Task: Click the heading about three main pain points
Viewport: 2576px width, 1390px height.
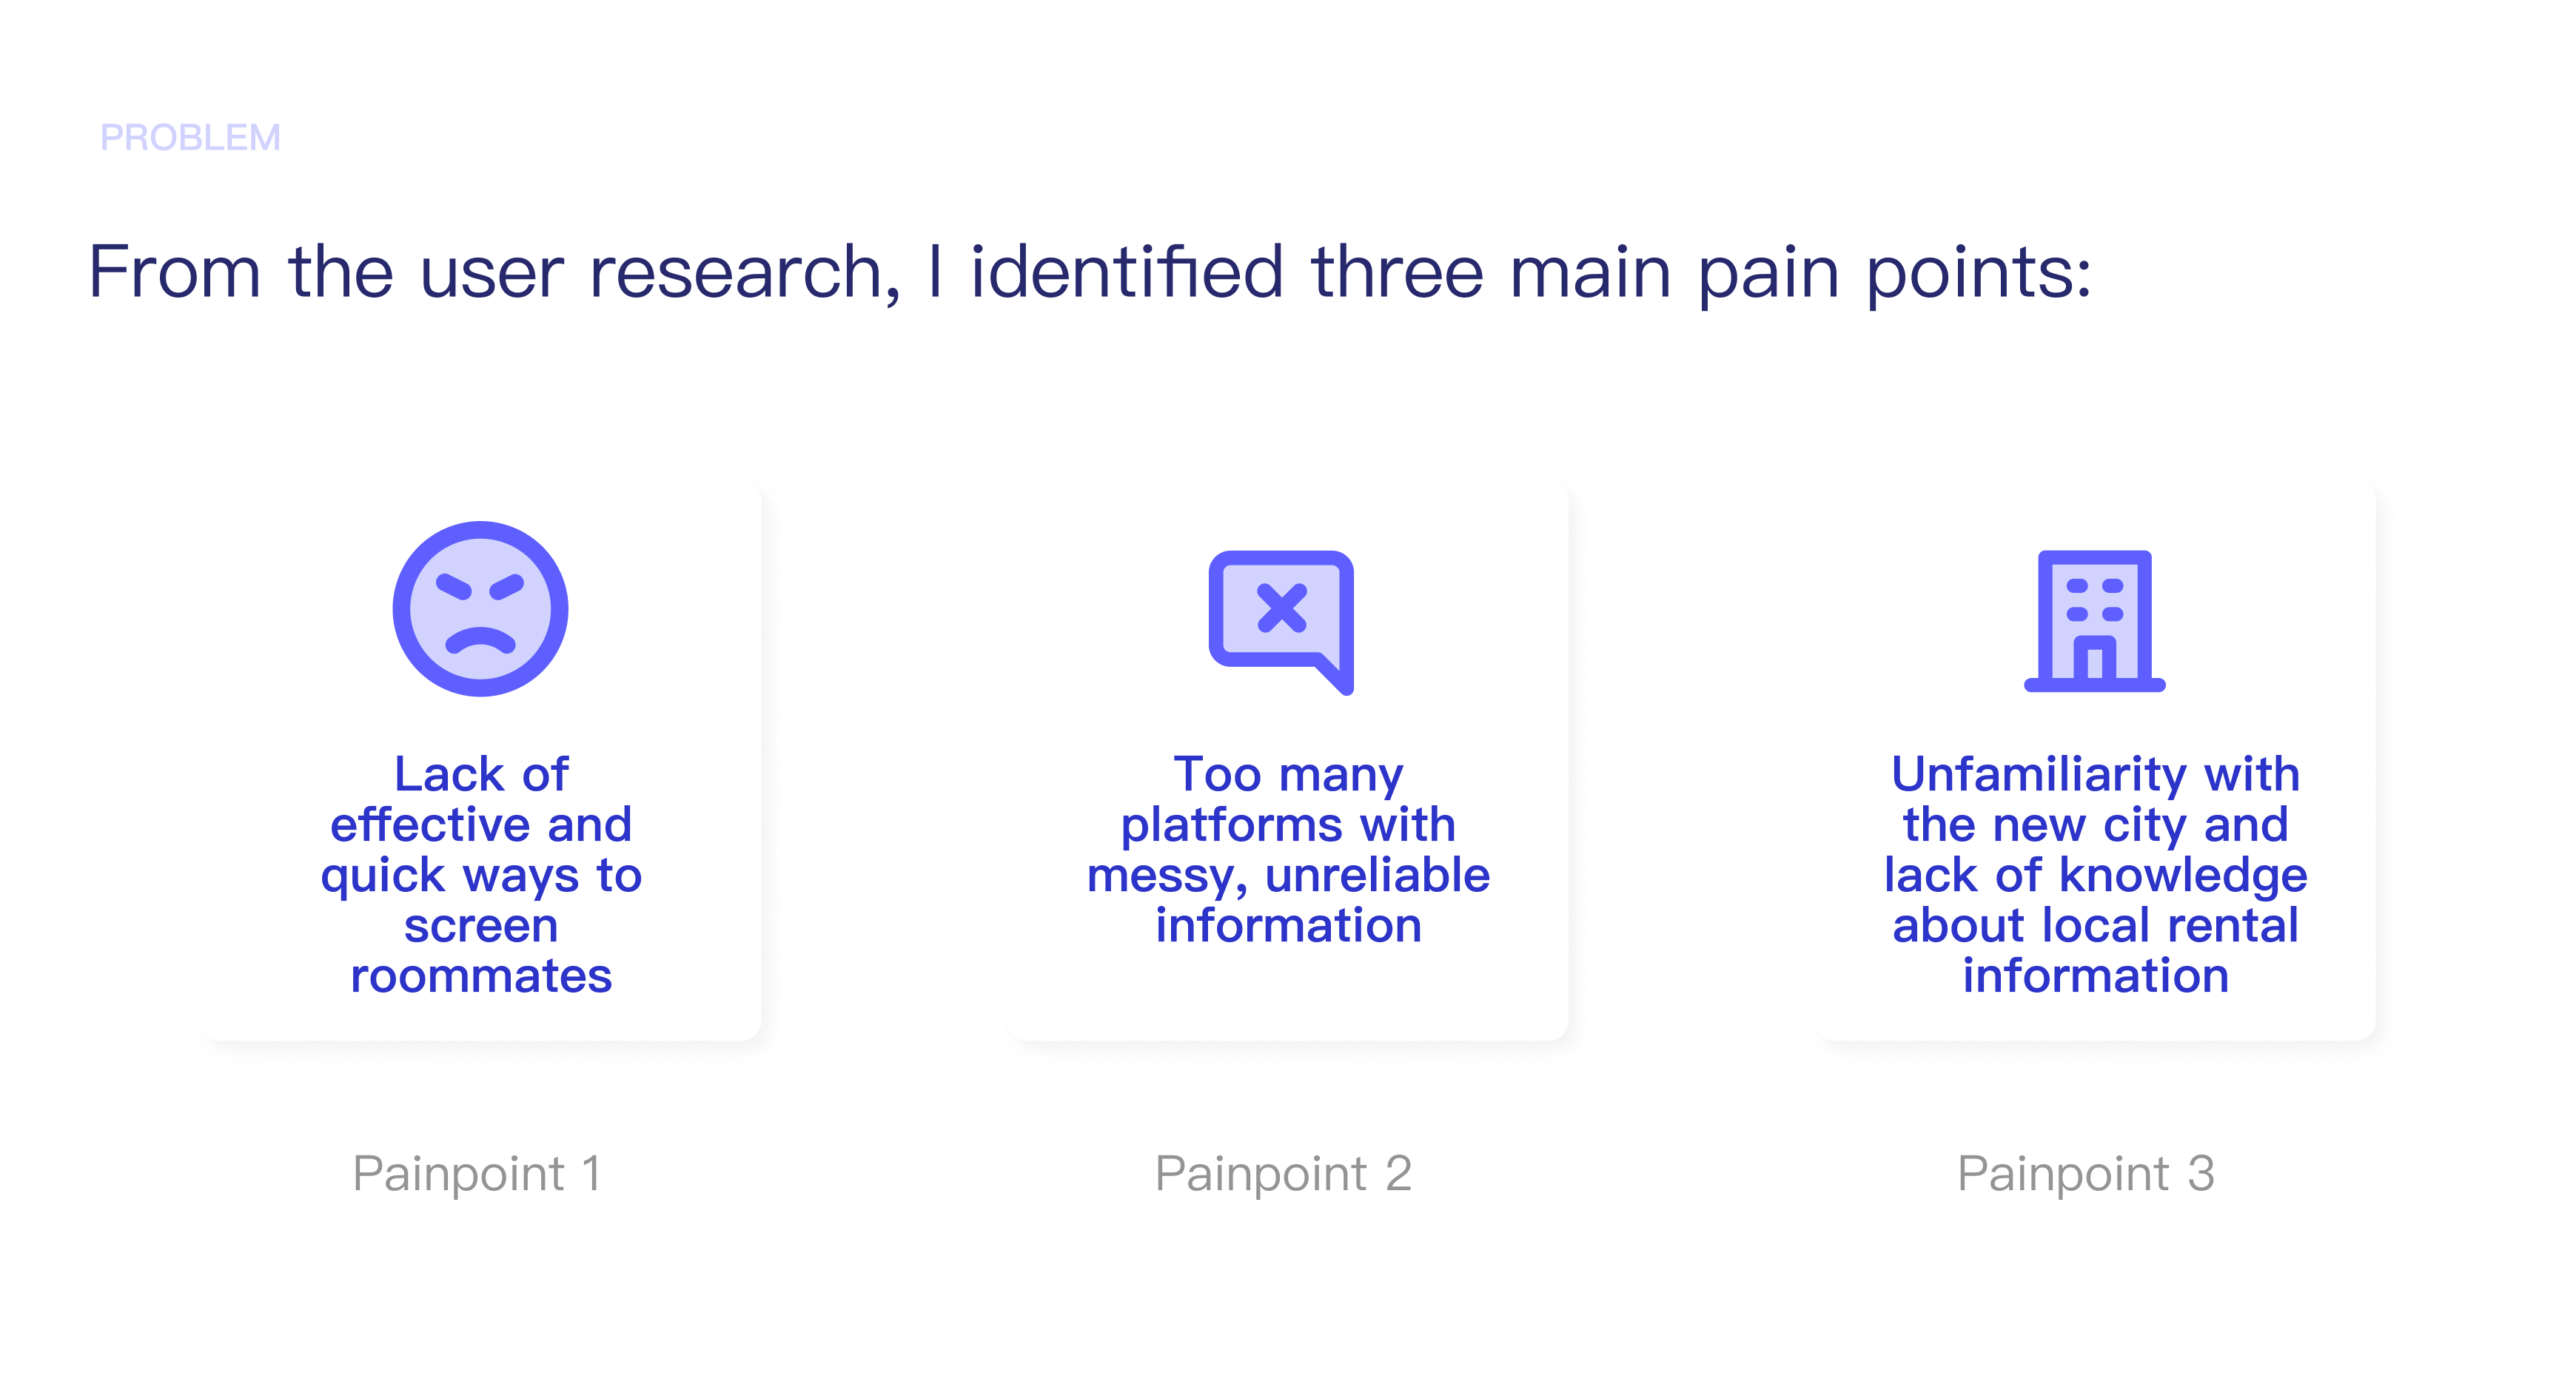Action: [1090, 272]
